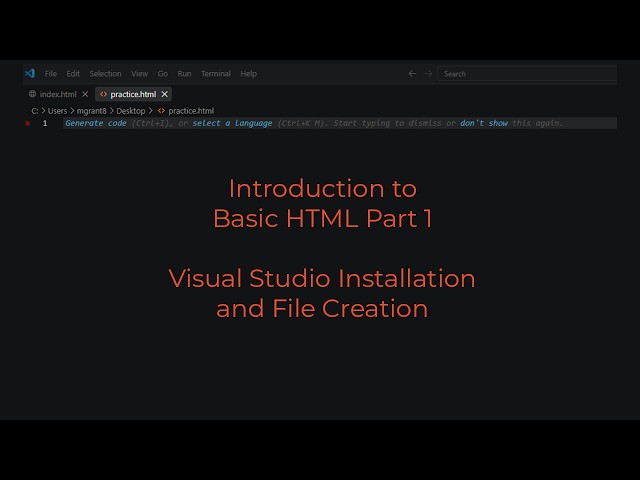Select the practice.html tab
This screenshot has height=480, width=640.
[133, 94]
